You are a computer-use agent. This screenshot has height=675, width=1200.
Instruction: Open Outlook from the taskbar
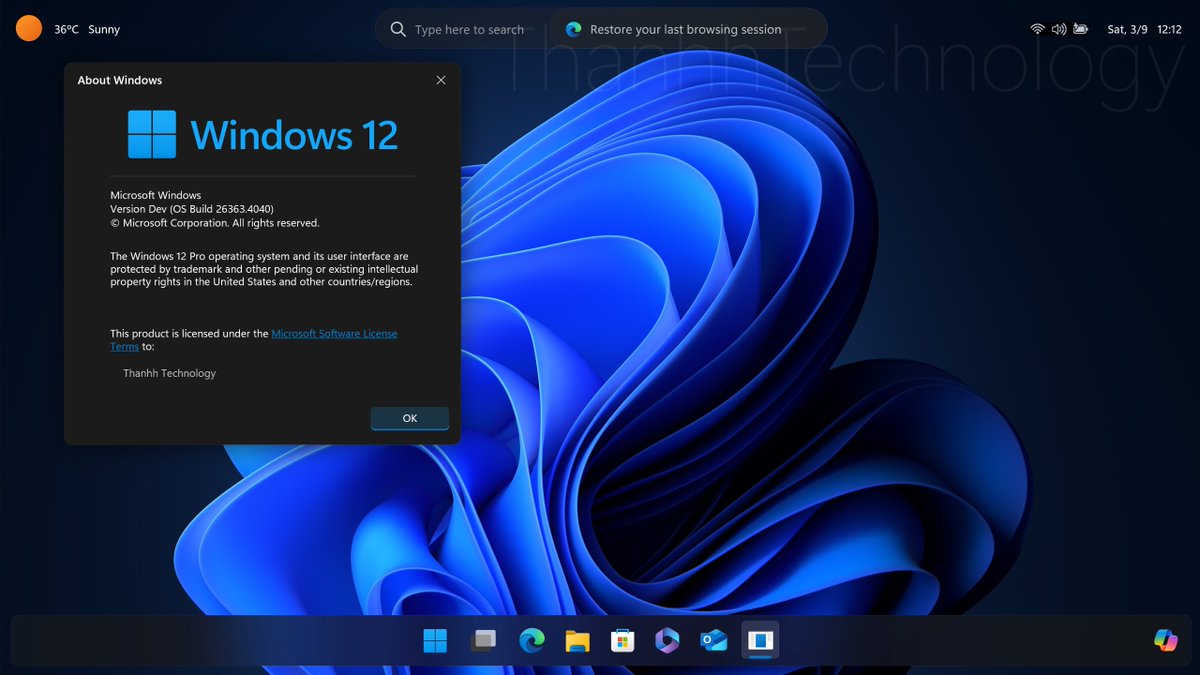point(714,641)
